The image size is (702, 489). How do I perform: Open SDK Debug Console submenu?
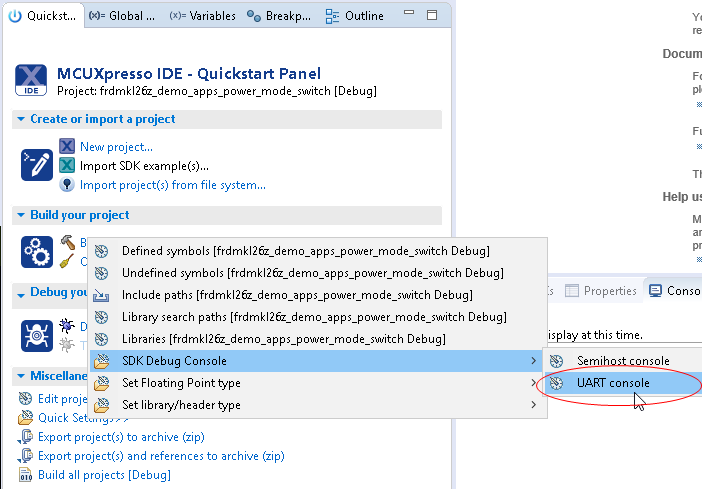point(318,361)
